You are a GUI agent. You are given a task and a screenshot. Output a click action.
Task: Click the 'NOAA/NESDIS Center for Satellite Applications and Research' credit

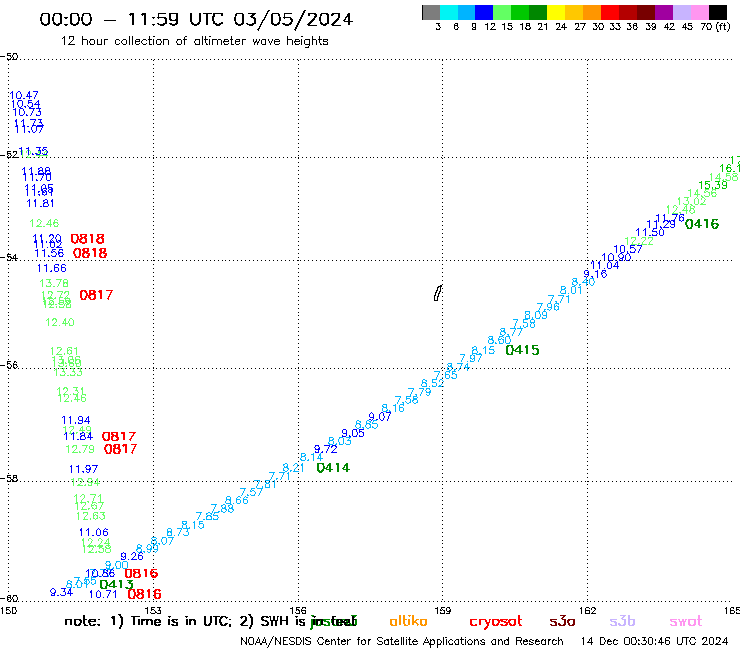point(402,641)
